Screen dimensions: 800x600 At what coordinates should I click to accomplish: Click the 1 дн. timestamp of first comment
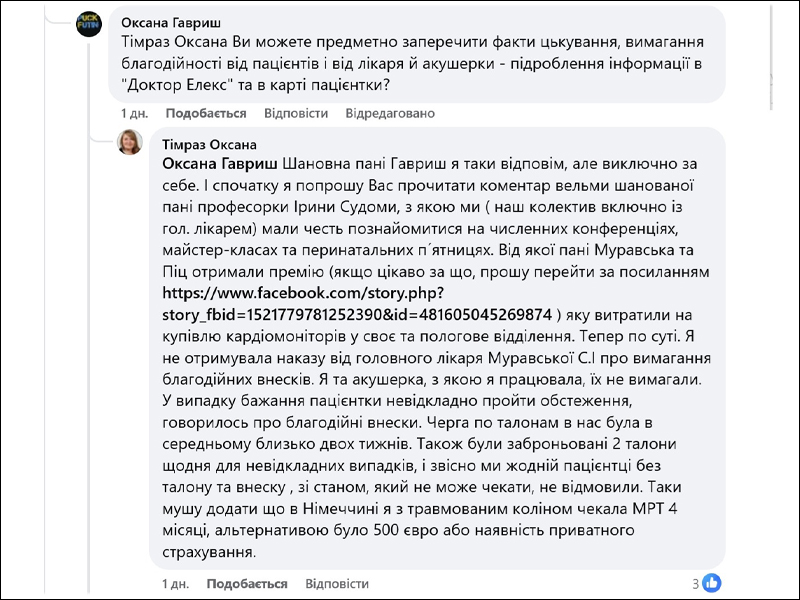[x=135, y=113]
